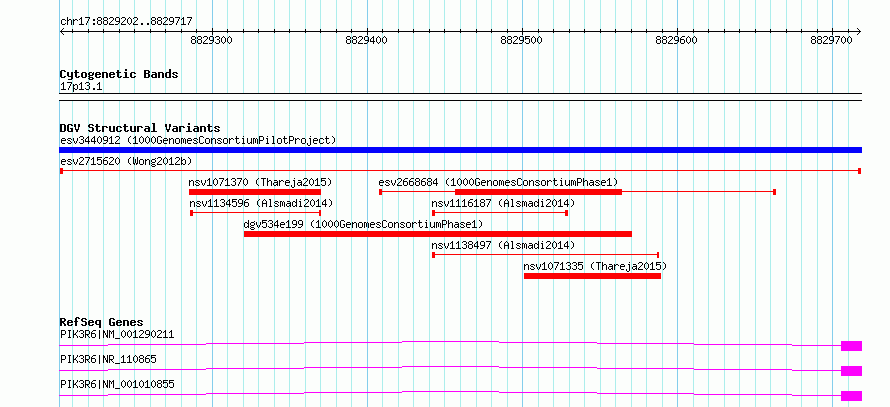Click the nsv1134596 thin red line feature
This screenshot has width=890, height=407.
tap(255, 213)
